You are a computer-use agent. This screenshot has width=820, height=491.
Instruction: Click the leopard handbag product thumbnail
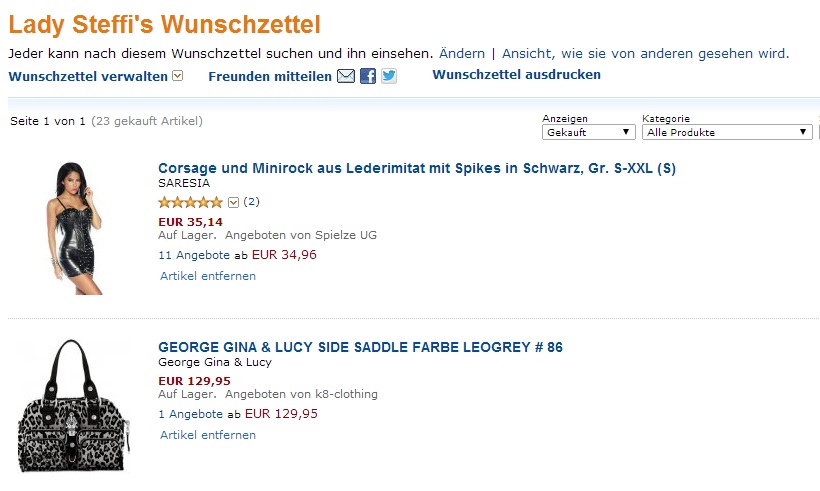click(x=74, y=406)
